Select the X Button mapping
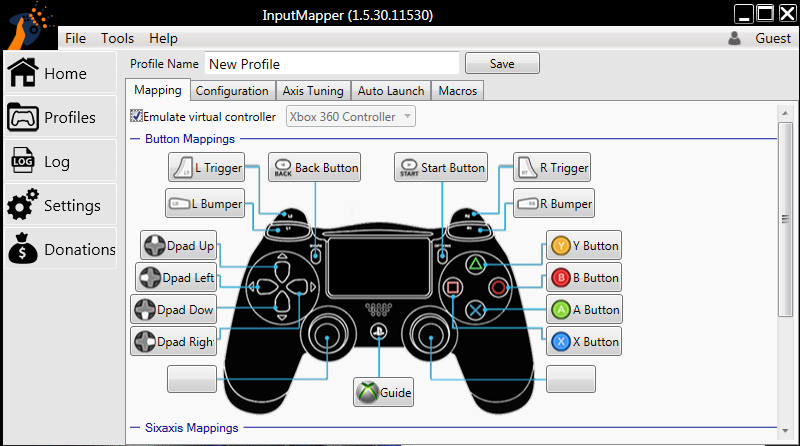The image size is (800, 446). click(584, 341)
